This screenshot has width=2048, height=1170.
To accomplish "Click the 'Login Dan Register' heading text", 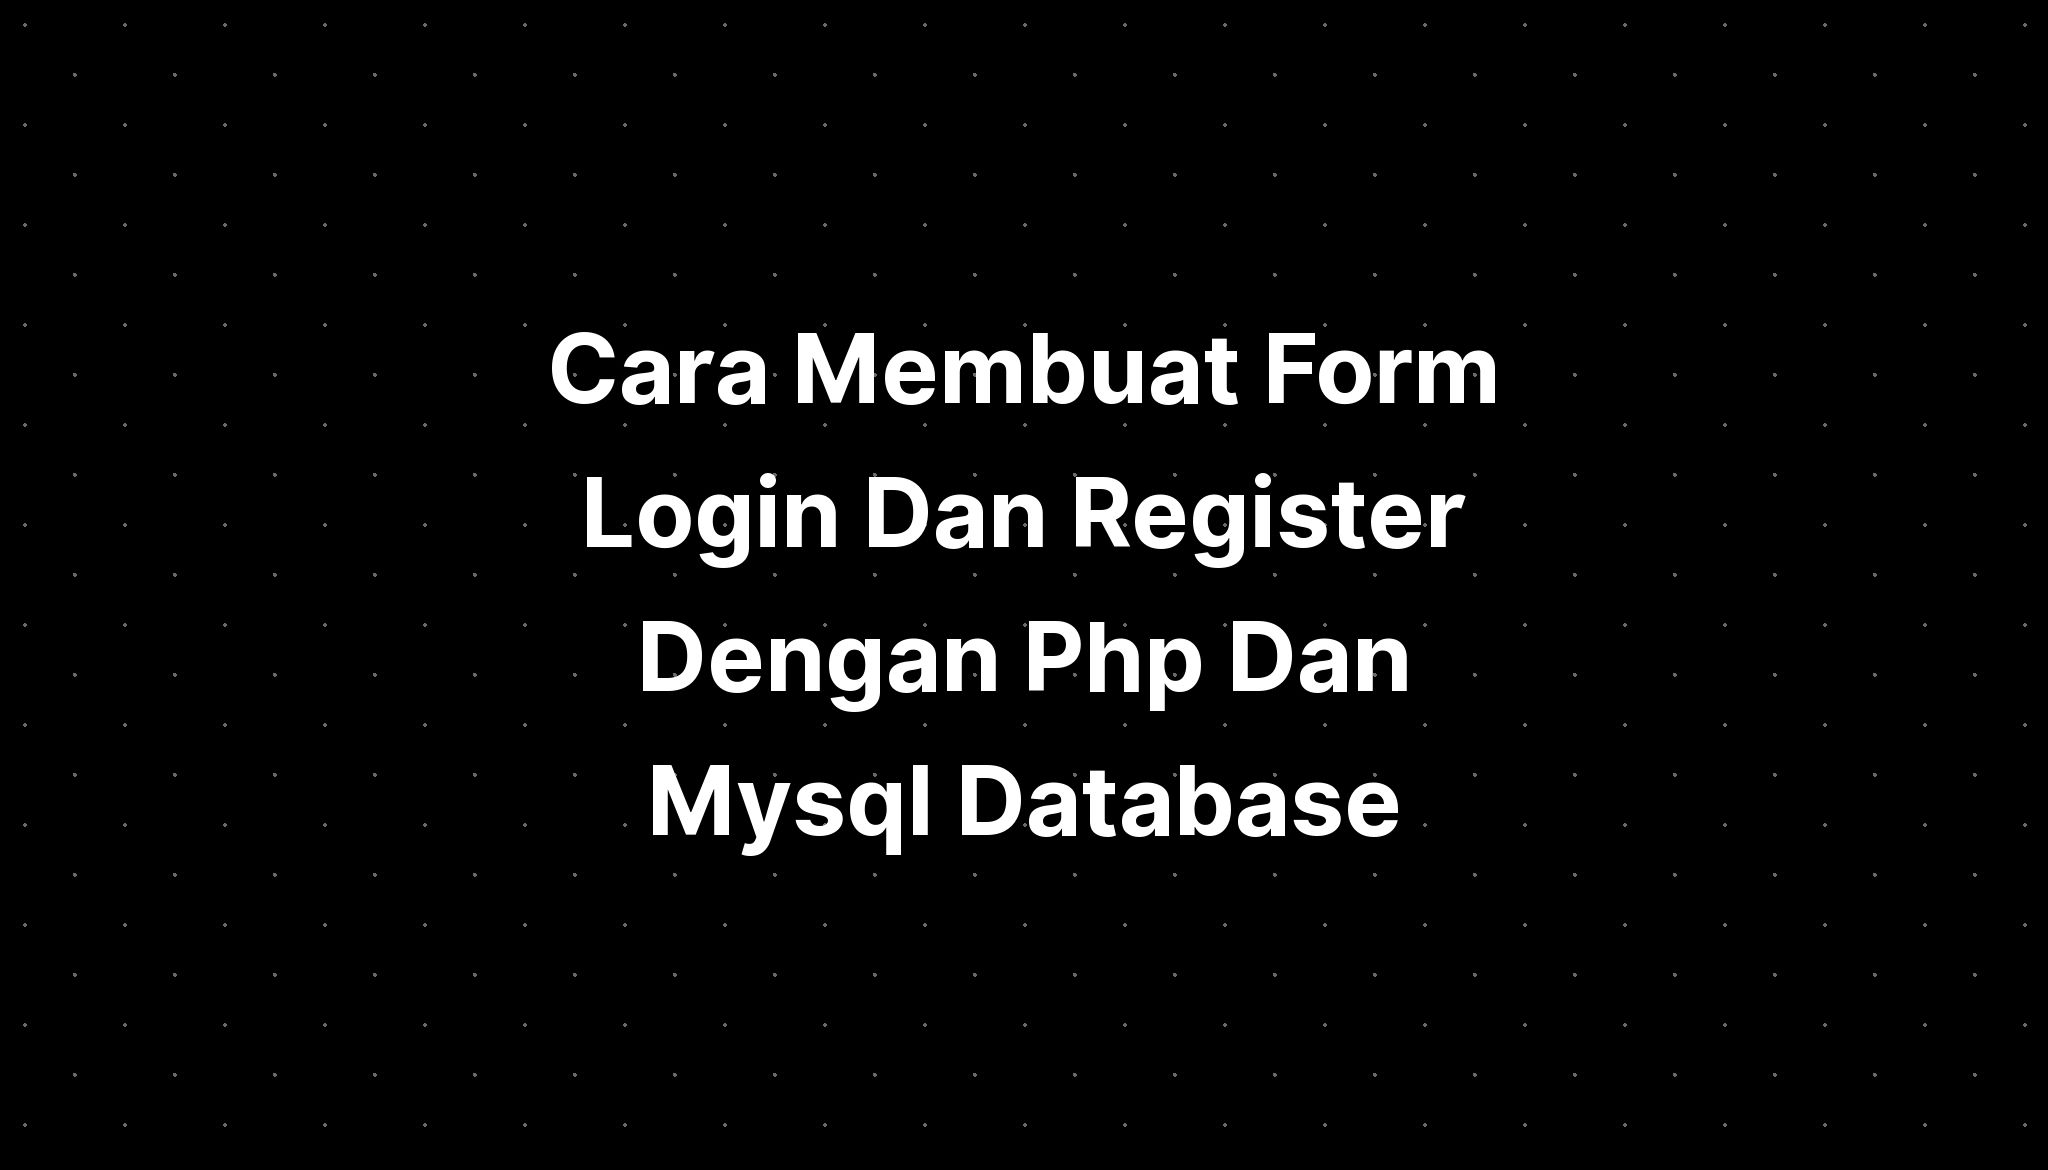I will 1024,512.
